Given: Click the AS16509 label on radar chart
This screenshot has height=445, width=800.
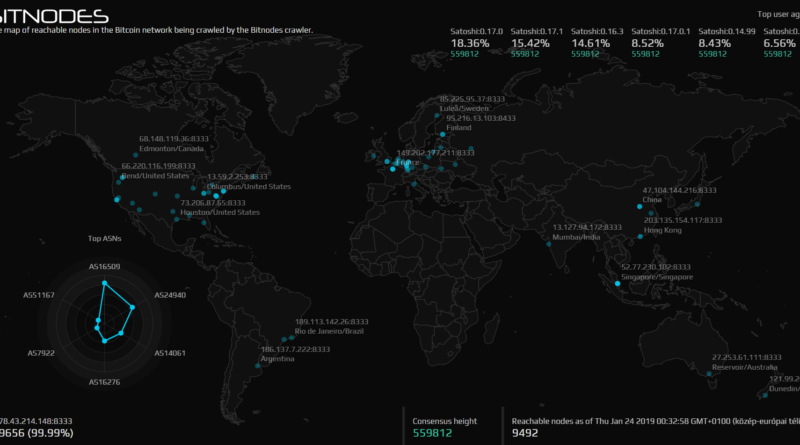Looking at the screenshot, I should pyautogui.click(x=104, y=267).
